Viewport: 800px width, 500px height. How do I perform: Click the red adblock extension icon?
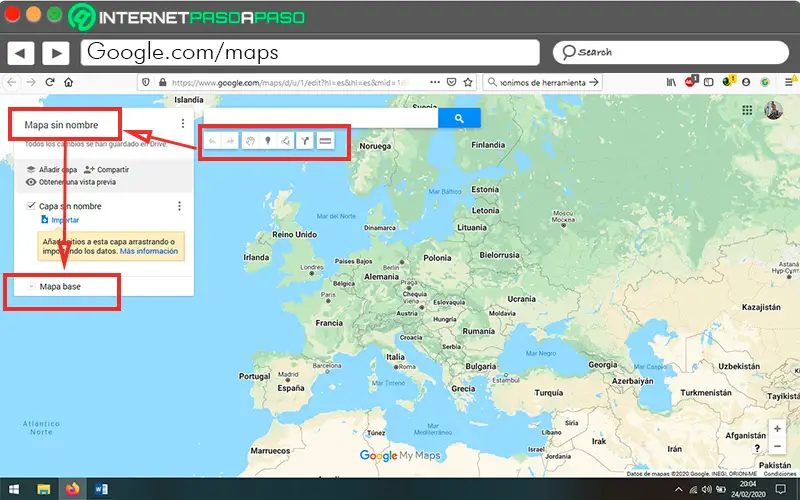coord(690,82)
